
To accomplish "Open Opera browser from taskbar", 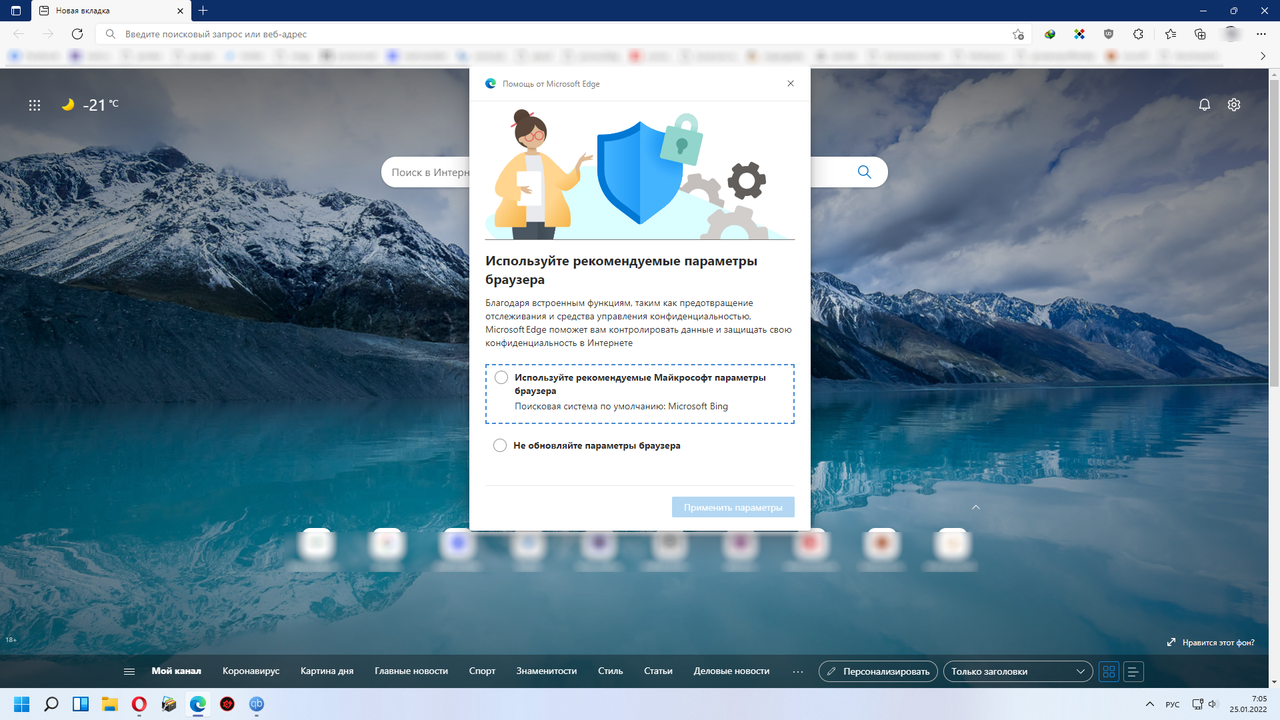I will tap(139, 704).
